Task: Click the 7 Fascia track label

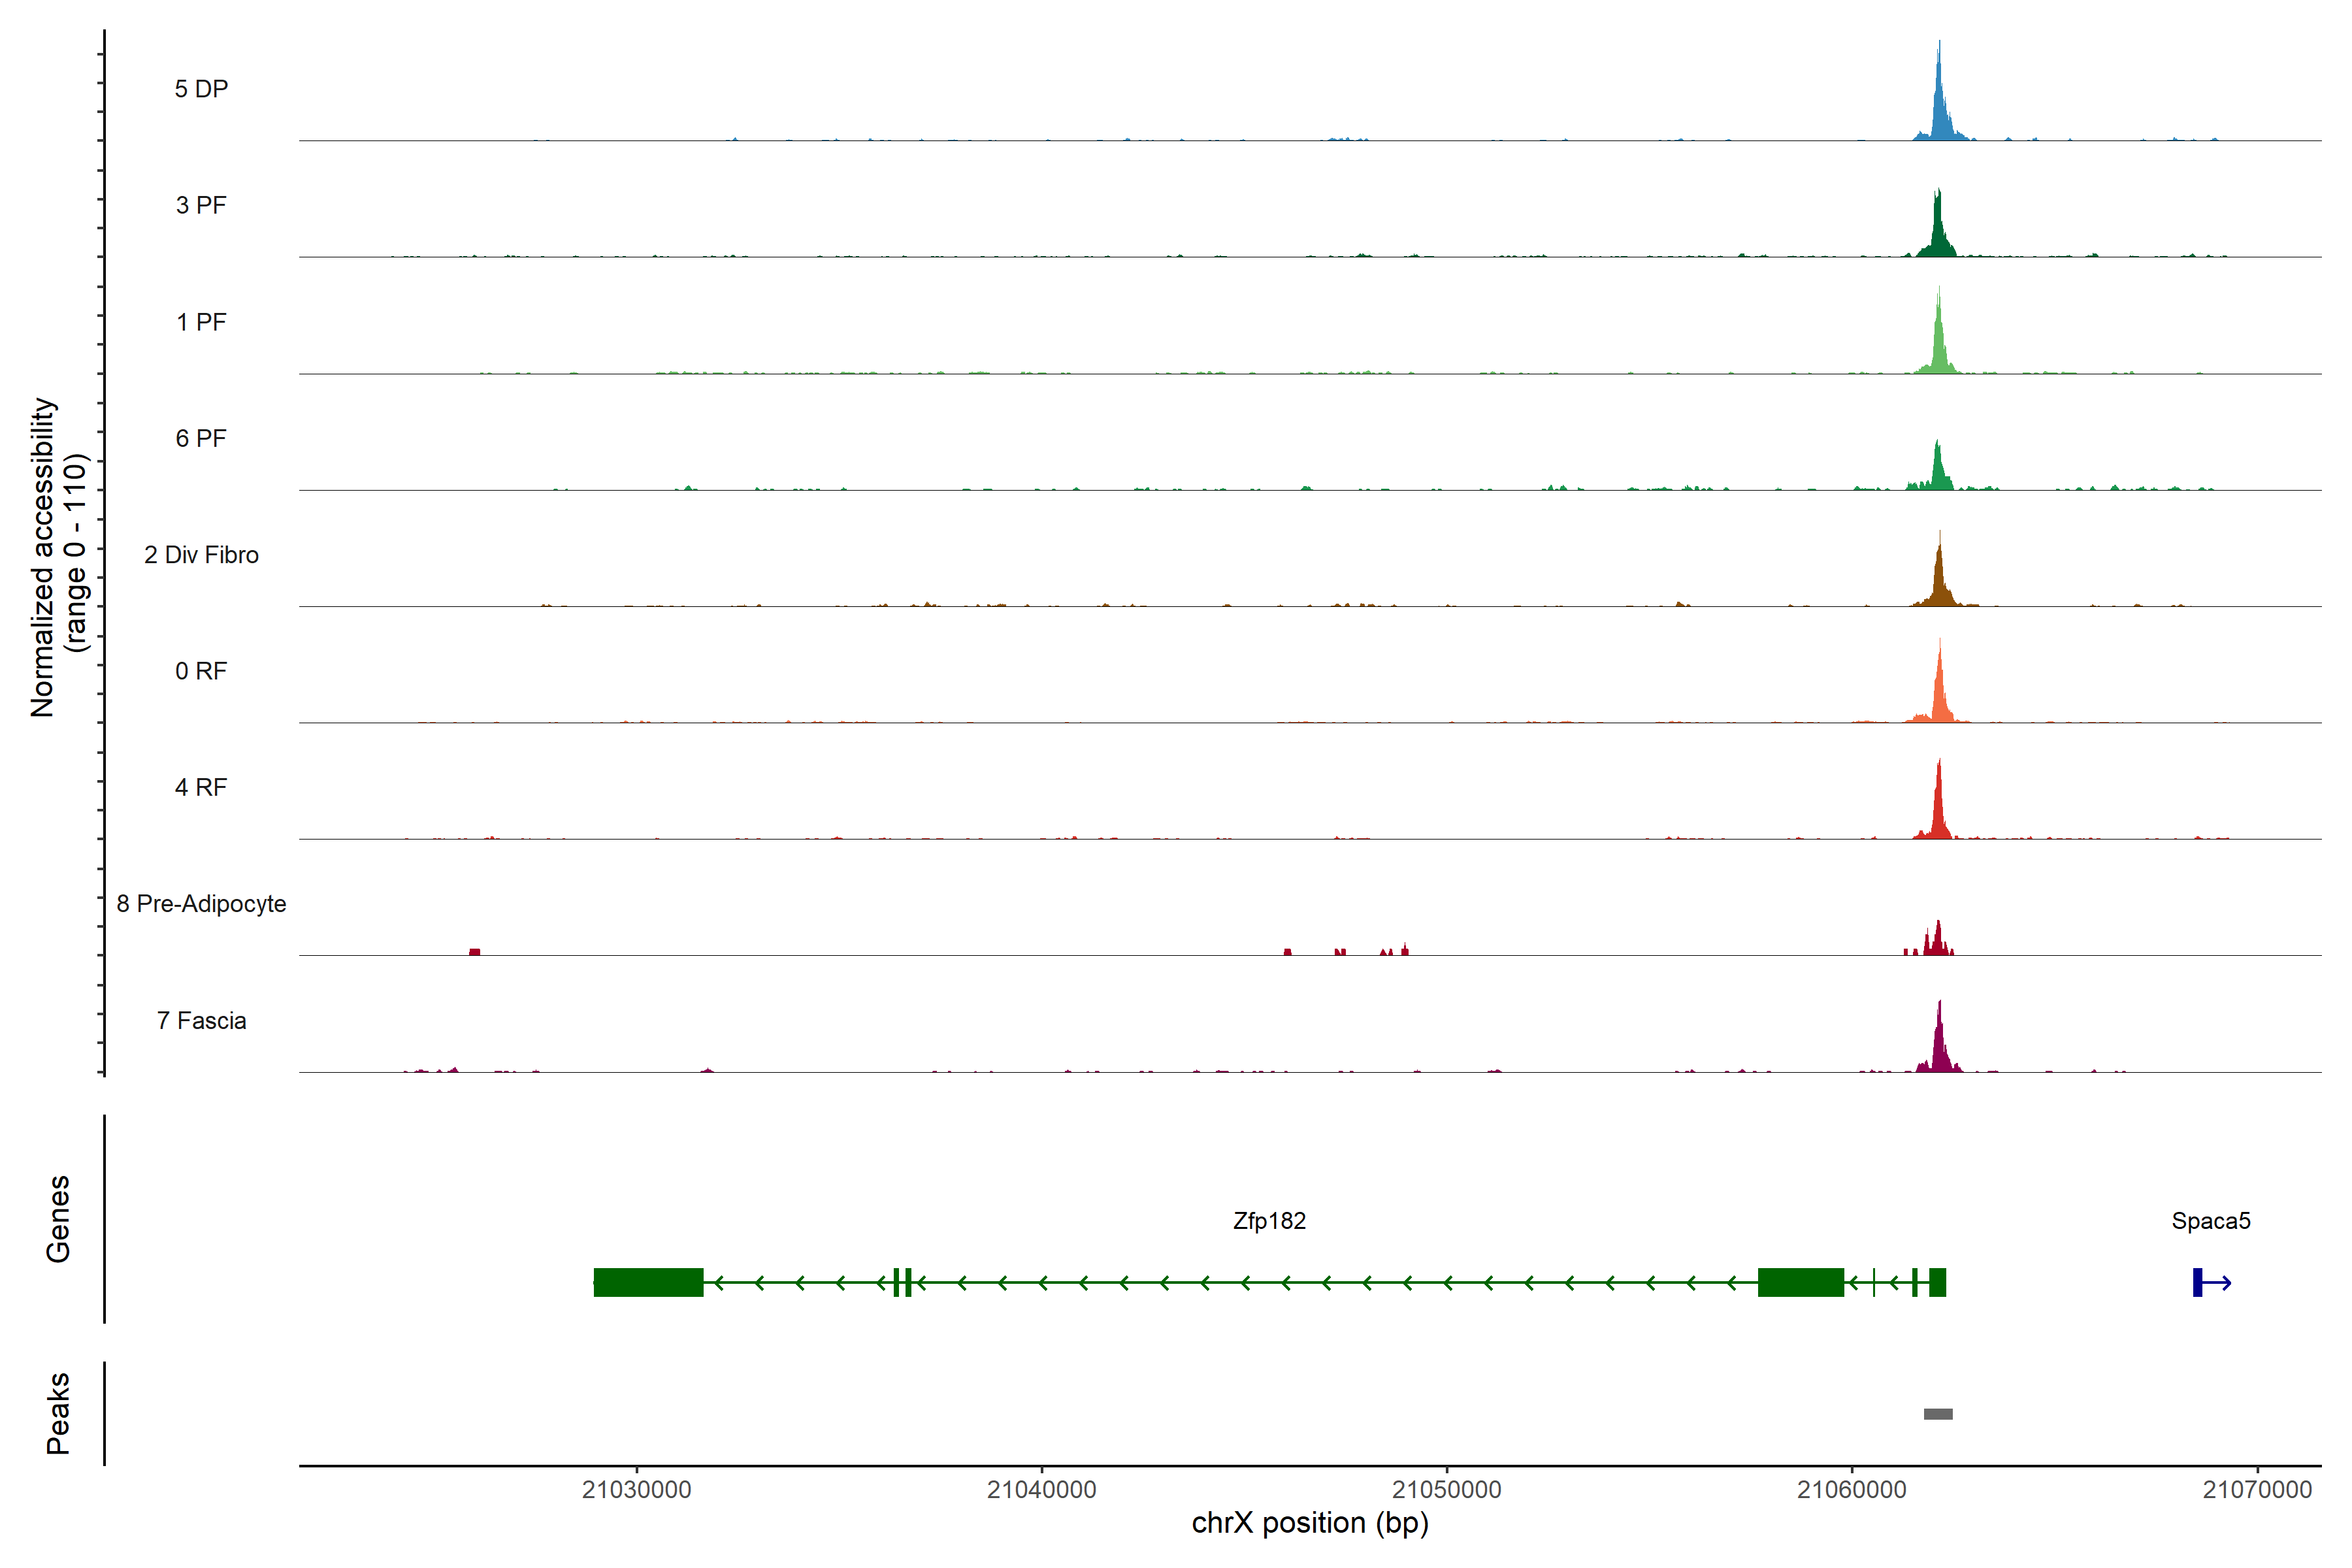Action: [x=201, y=1020]
